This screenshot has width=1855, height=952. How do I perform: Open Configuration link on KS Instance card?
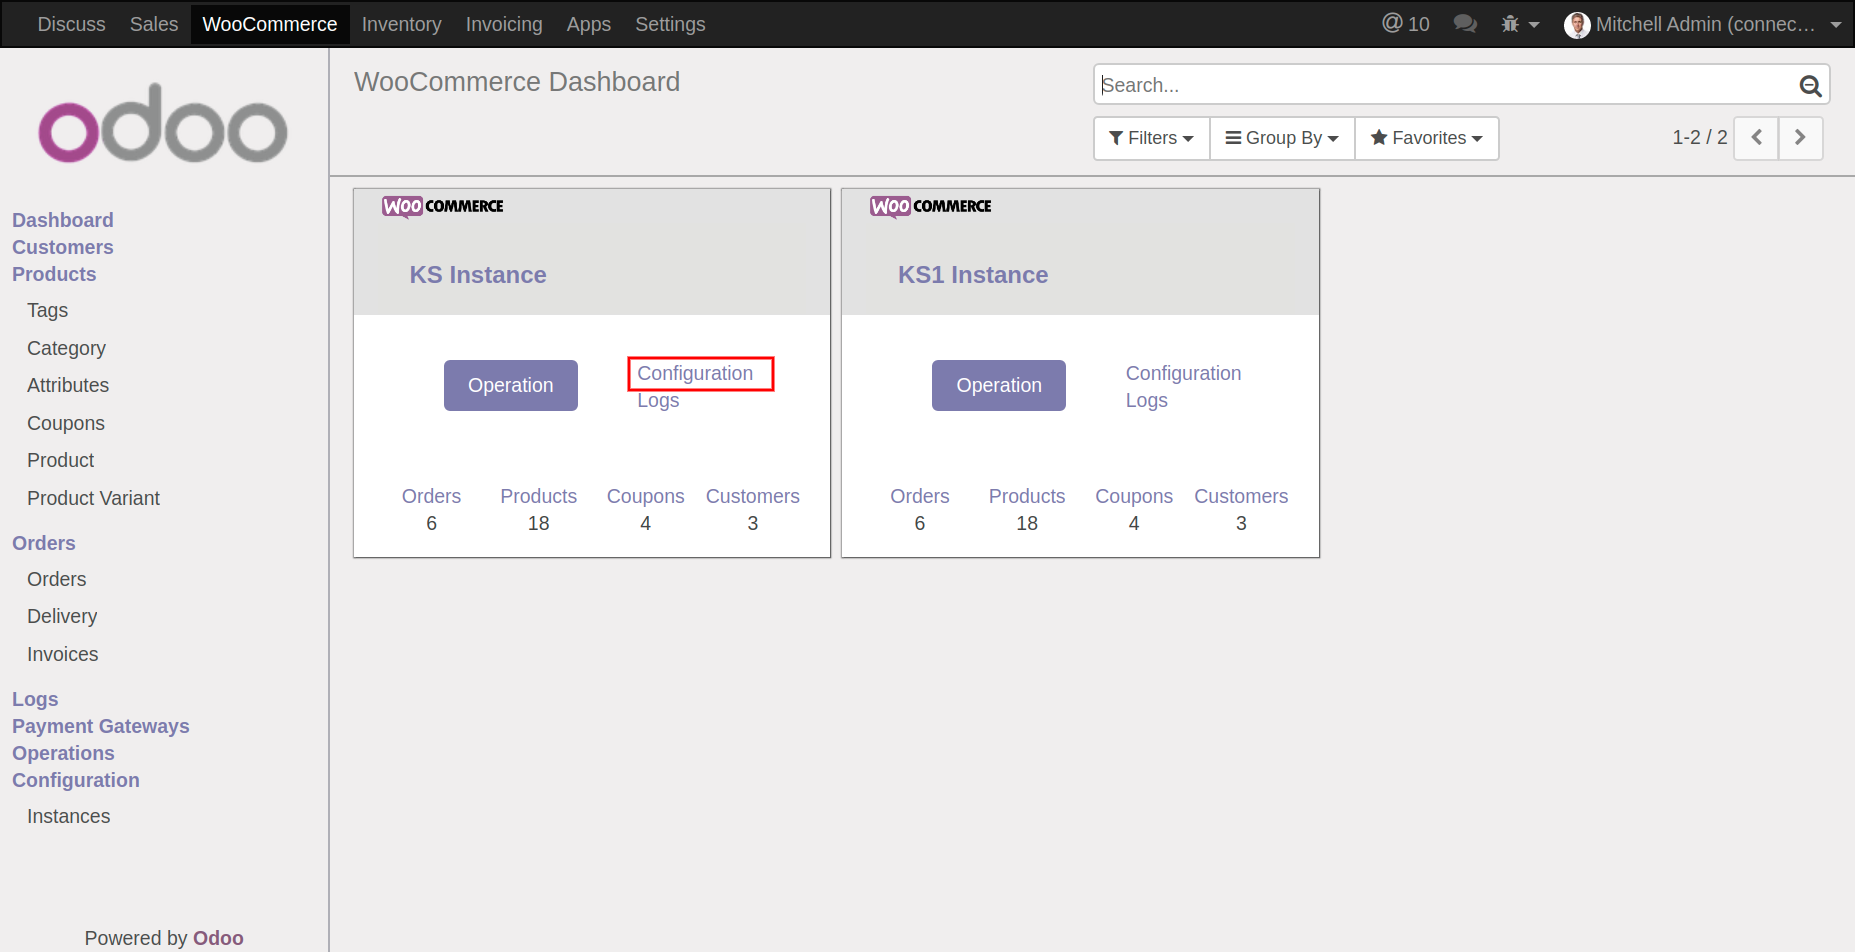point(695,373)
